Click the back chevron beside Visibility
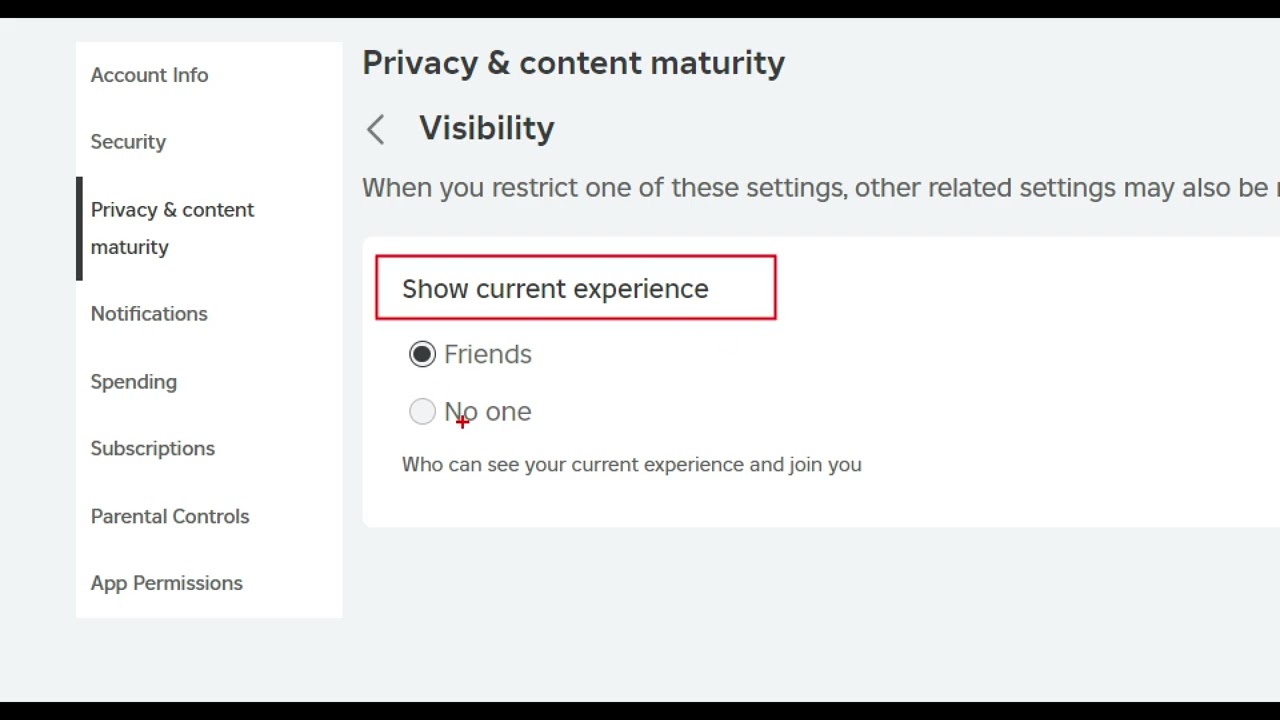 click(x=376, y=129)
